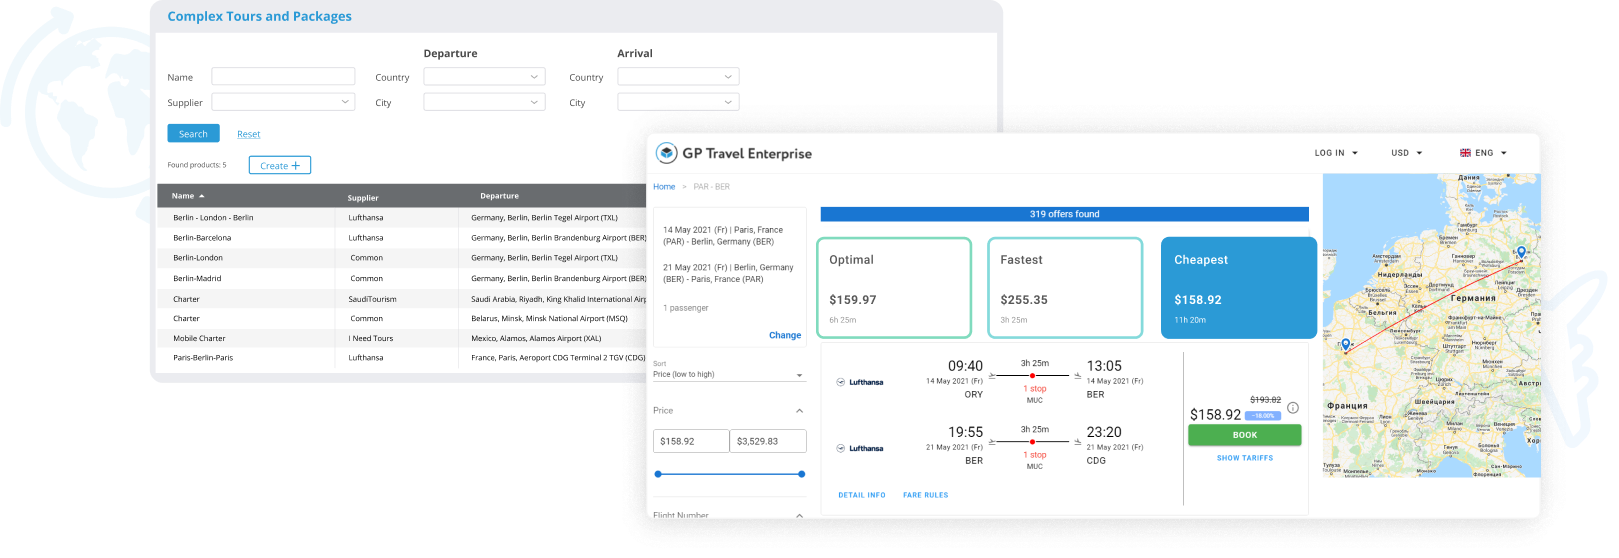This screenshot has height=558, width=1619.
Task: Click the info icon beside $158.92 price
Action: click(x=1292, y=408)
